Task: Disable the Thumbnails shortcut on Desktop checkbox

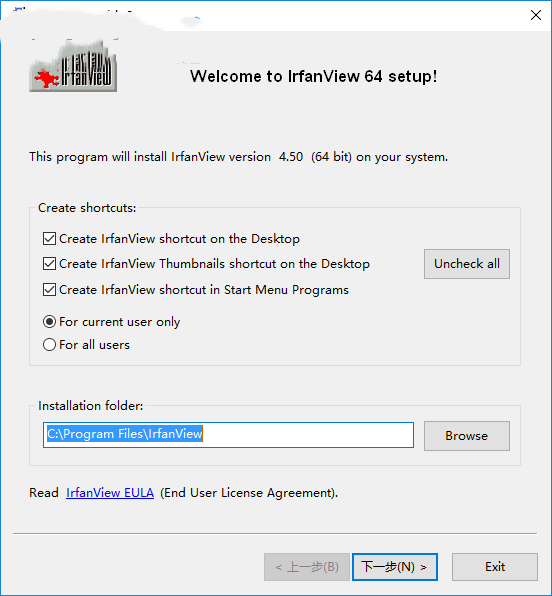Action: [49, 263]
